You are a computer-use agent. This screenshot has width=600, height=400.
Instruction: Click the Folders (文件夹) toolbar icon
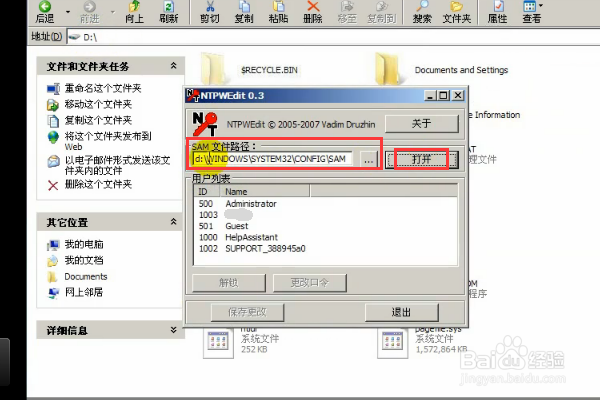457,11
